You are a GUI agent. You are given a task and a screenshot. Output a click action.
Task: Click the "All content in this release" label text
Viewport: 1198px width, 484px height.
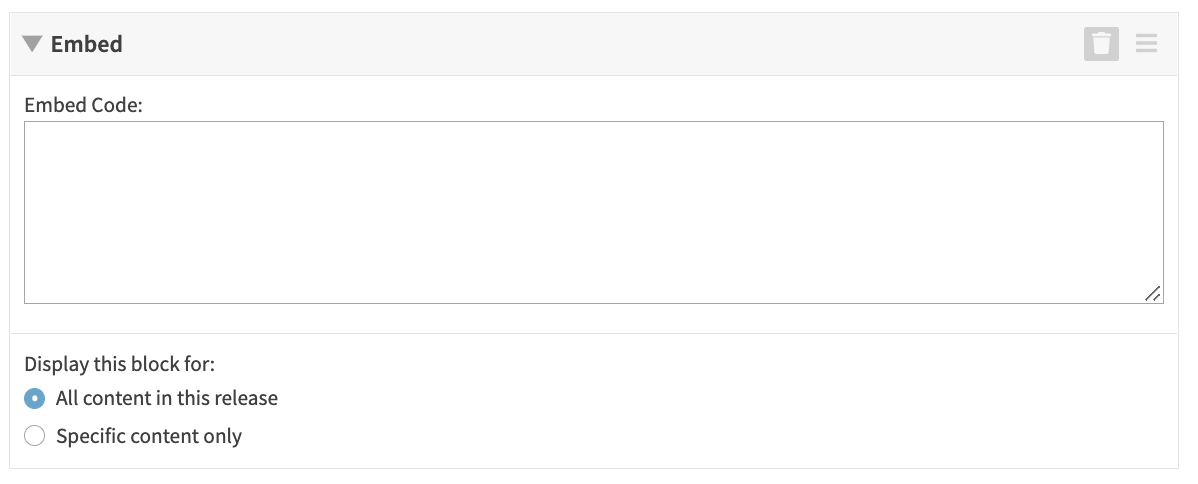click(x=167, y=398)
